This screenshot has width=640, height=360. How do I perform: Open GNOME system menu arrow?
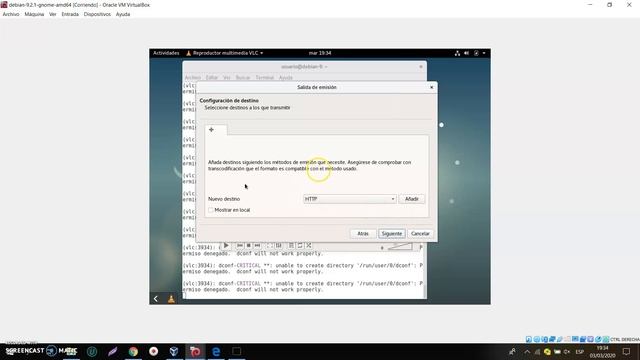point(484,53)
